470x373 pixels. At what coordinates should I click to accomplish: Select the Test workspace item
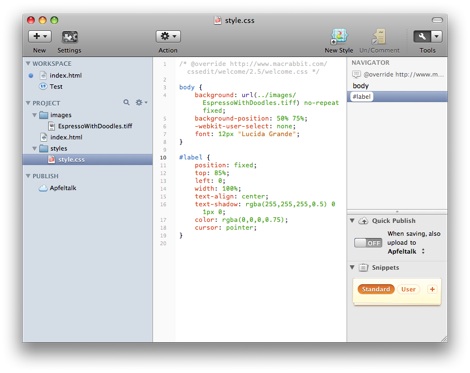[x=56, y=86]
